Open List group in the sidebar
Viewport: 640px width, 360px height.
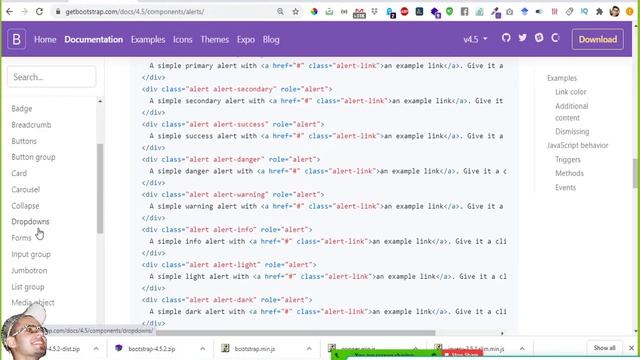(x=28, y=287)
